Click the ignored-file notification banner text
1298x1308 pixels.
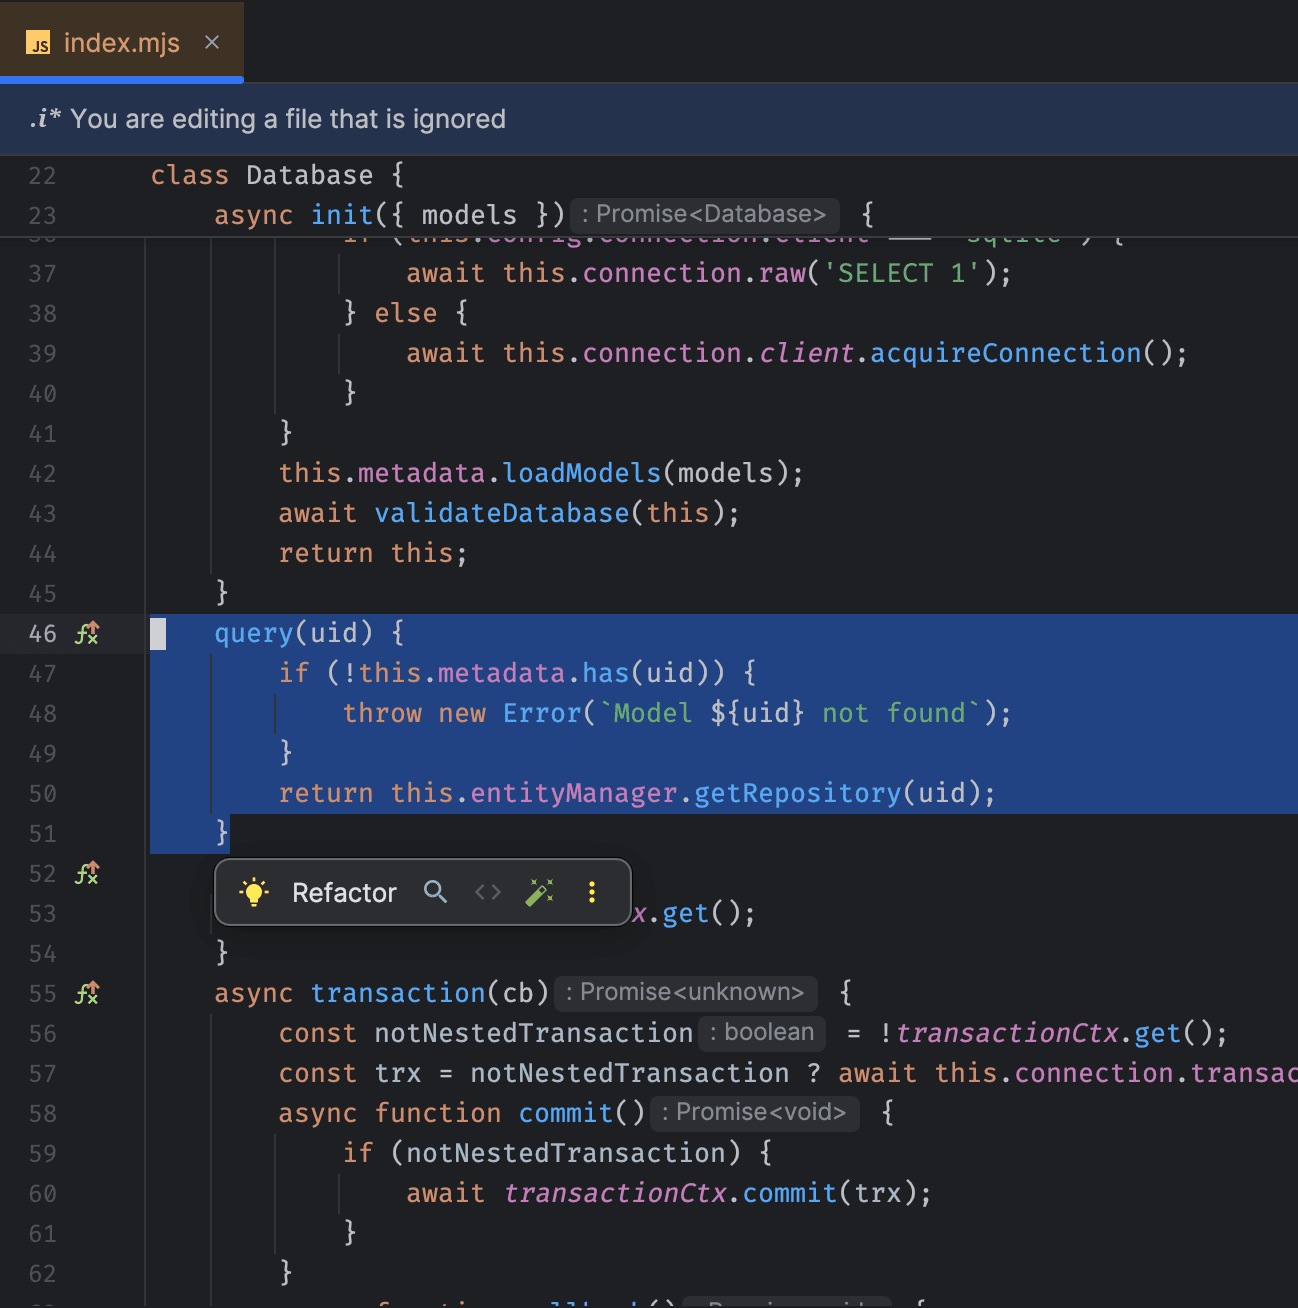click(288, 119)
